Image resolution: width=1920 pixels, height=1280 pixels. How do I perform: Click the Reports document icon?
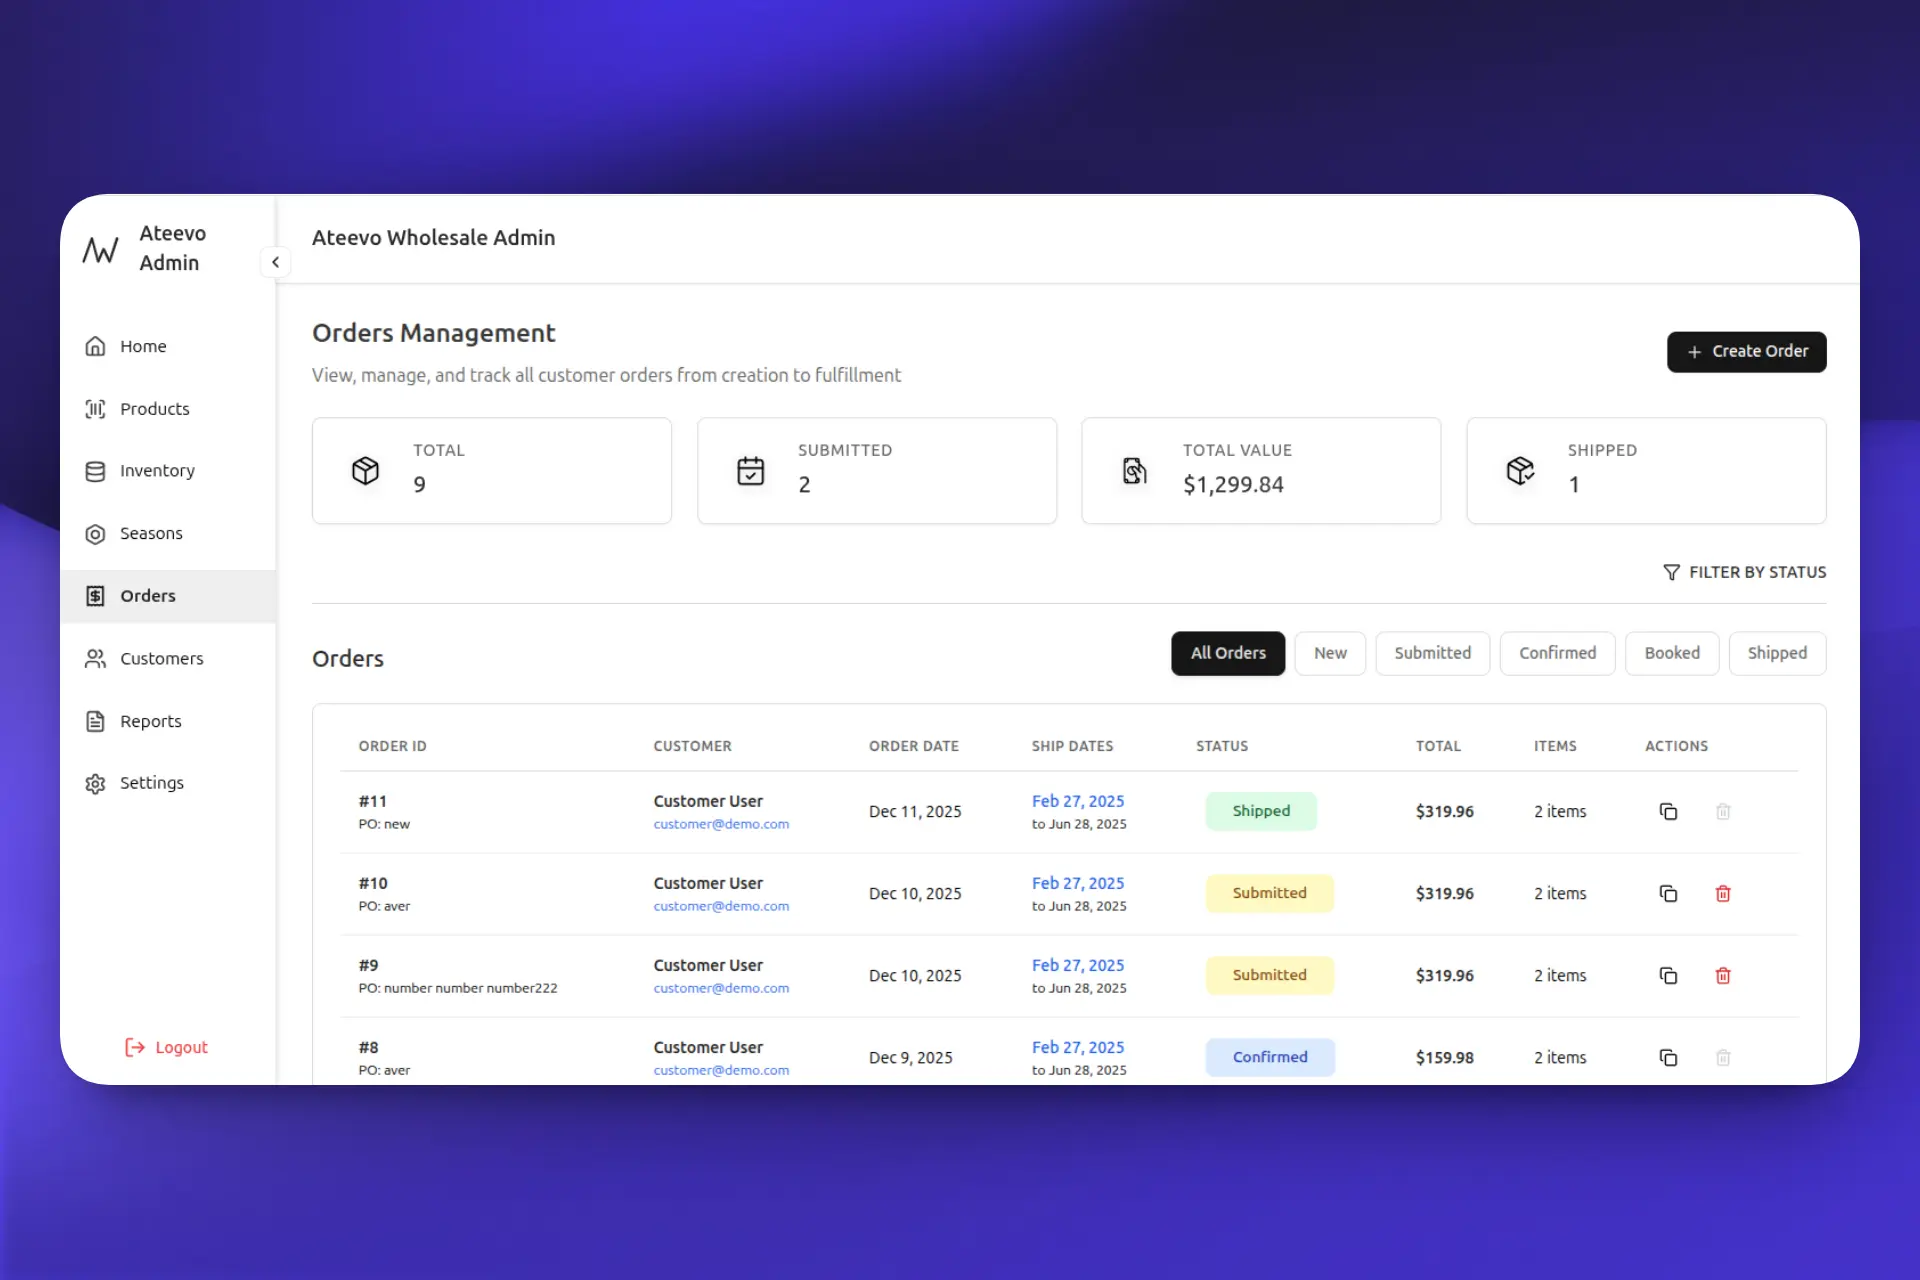pyautogui.click(x=95, y=721)
